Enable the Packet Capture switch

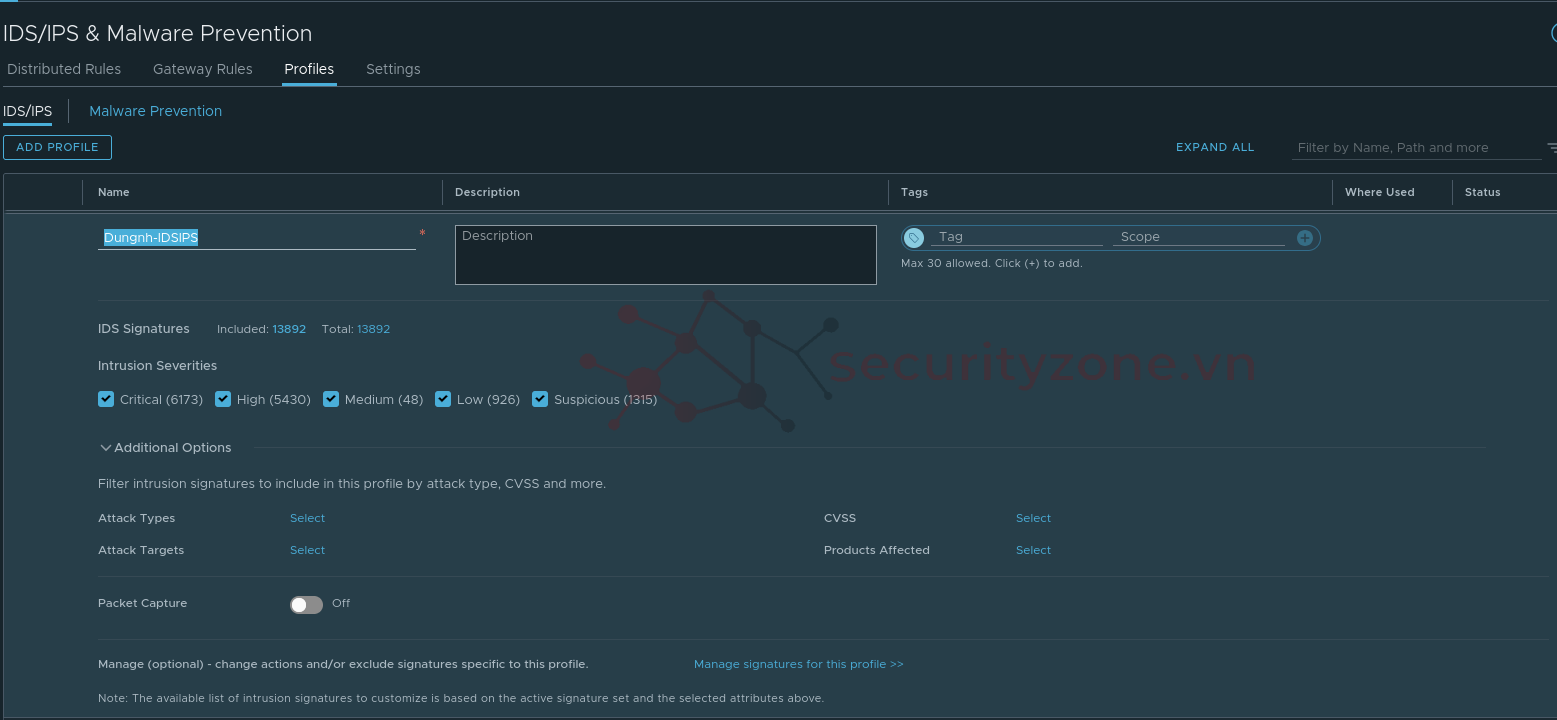(306, 604)
